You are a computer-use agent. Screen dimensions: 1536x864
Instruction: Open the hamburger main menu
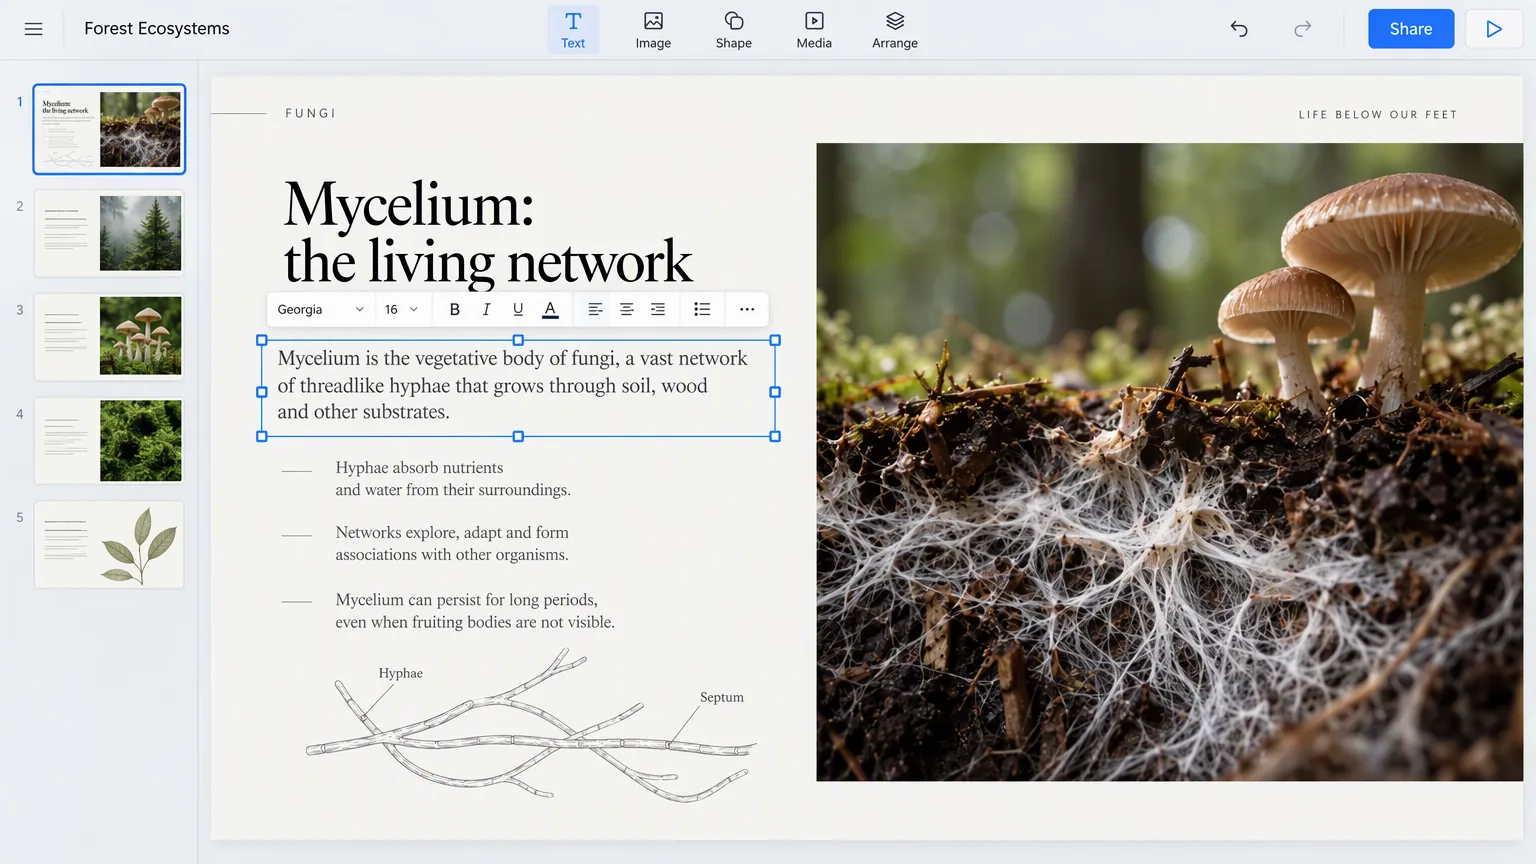[33, 29]
